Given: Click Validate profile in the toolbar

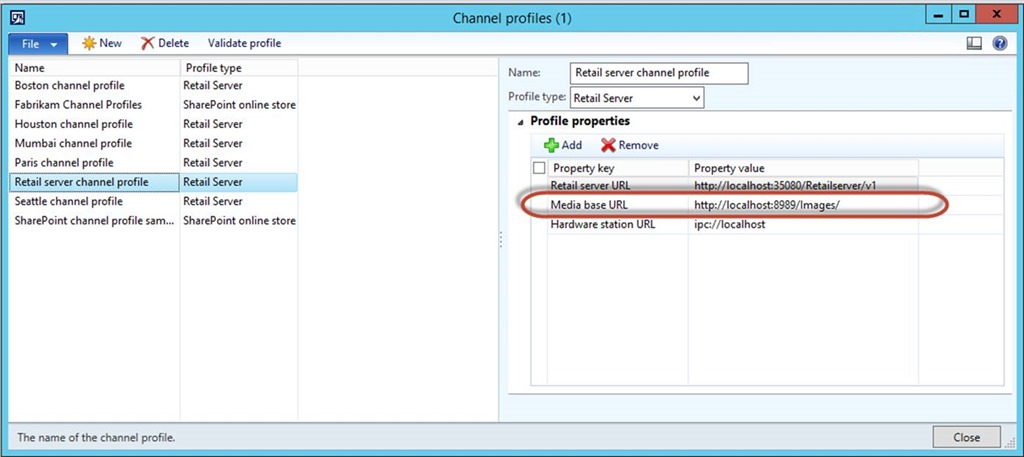Looking at the screenshot, I should [244, 43].
